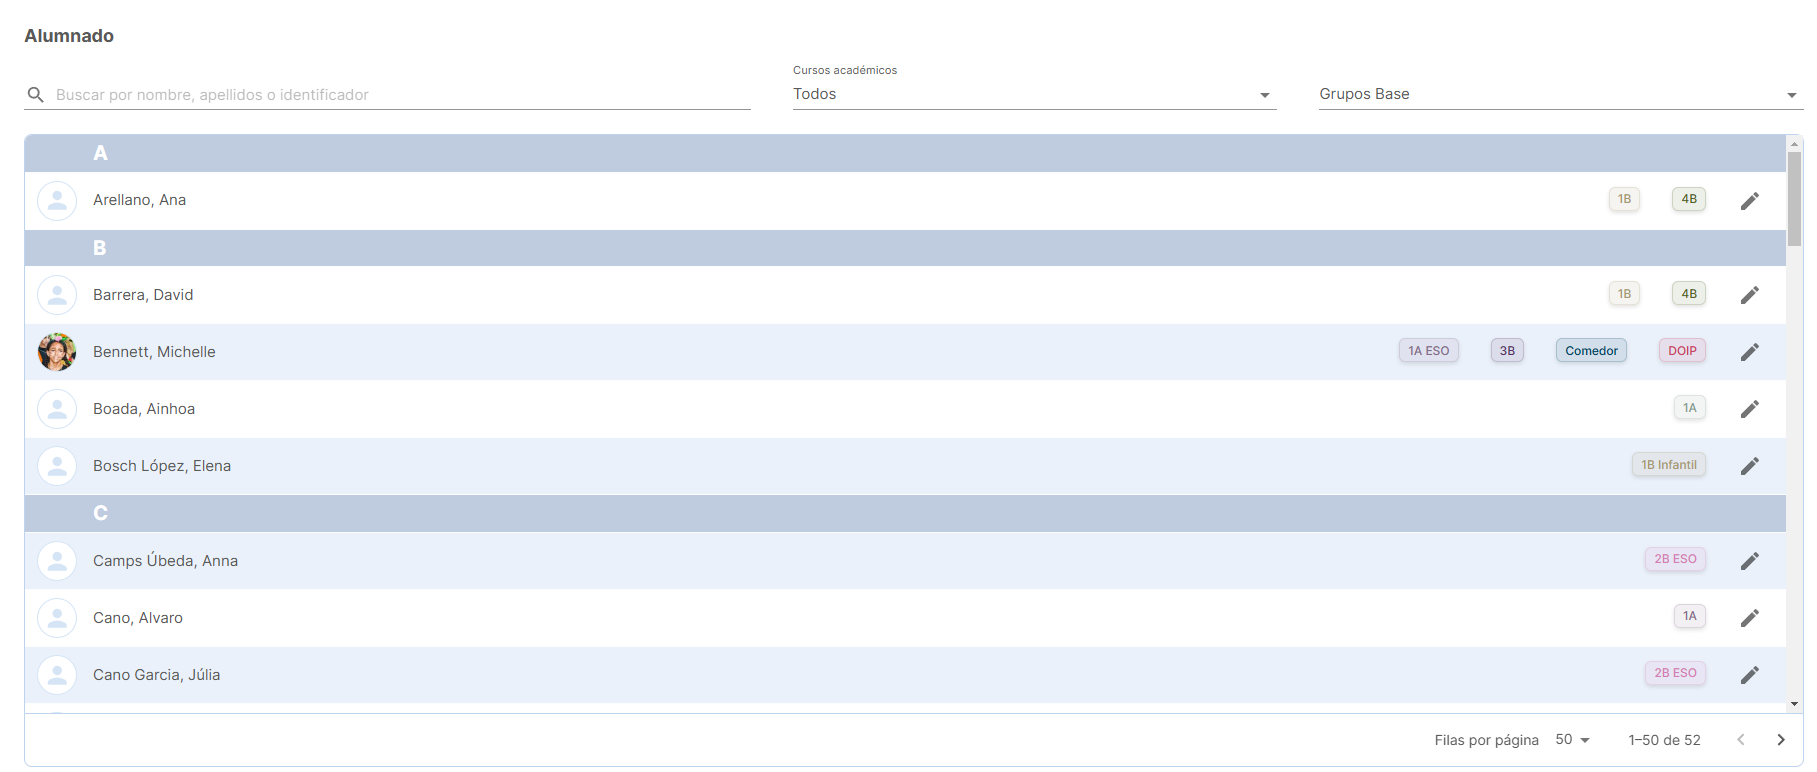
Task: Click 1B tag on Arellano, Ana row
Action: click(x=1624, y=199)
